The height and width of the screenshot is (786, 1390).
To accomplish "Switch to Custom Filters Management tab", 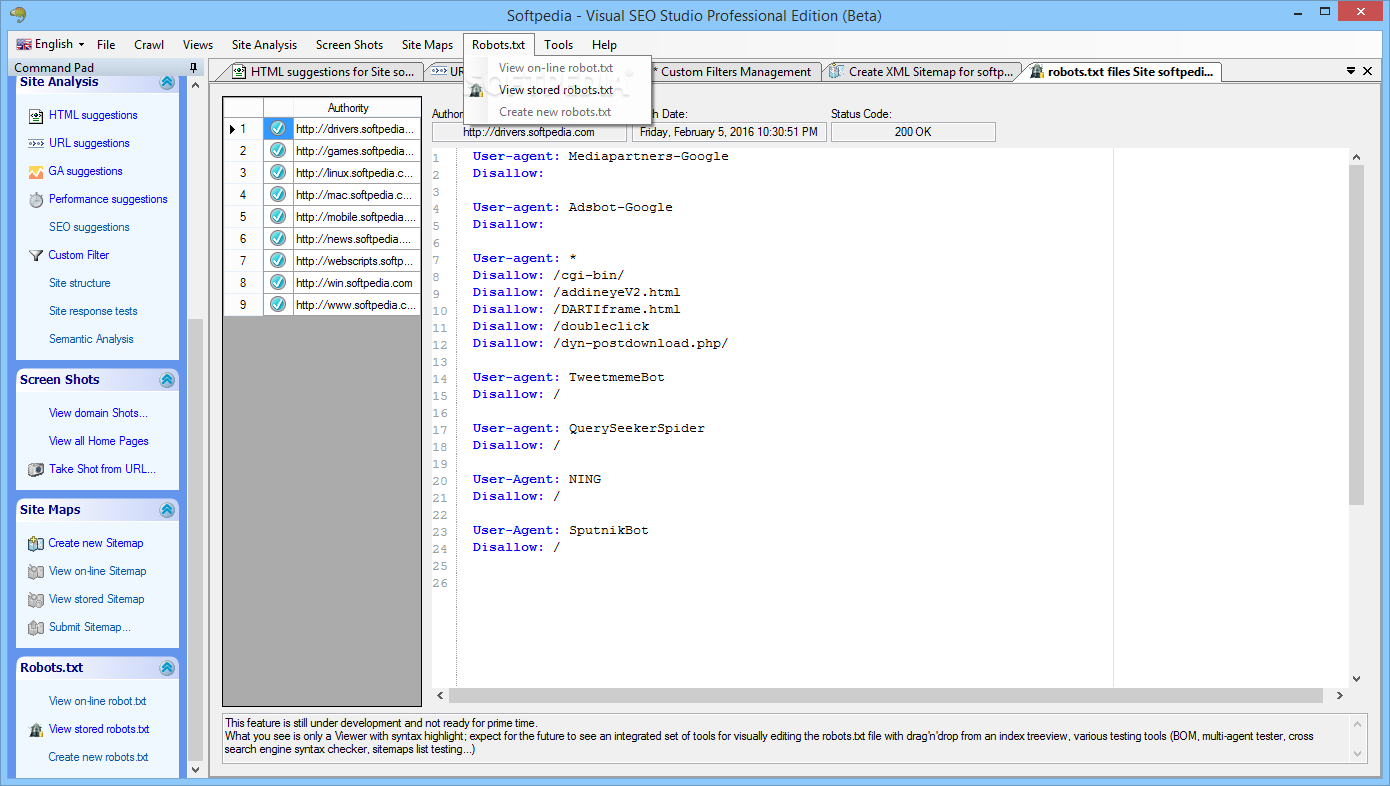I will pos(735,72).
